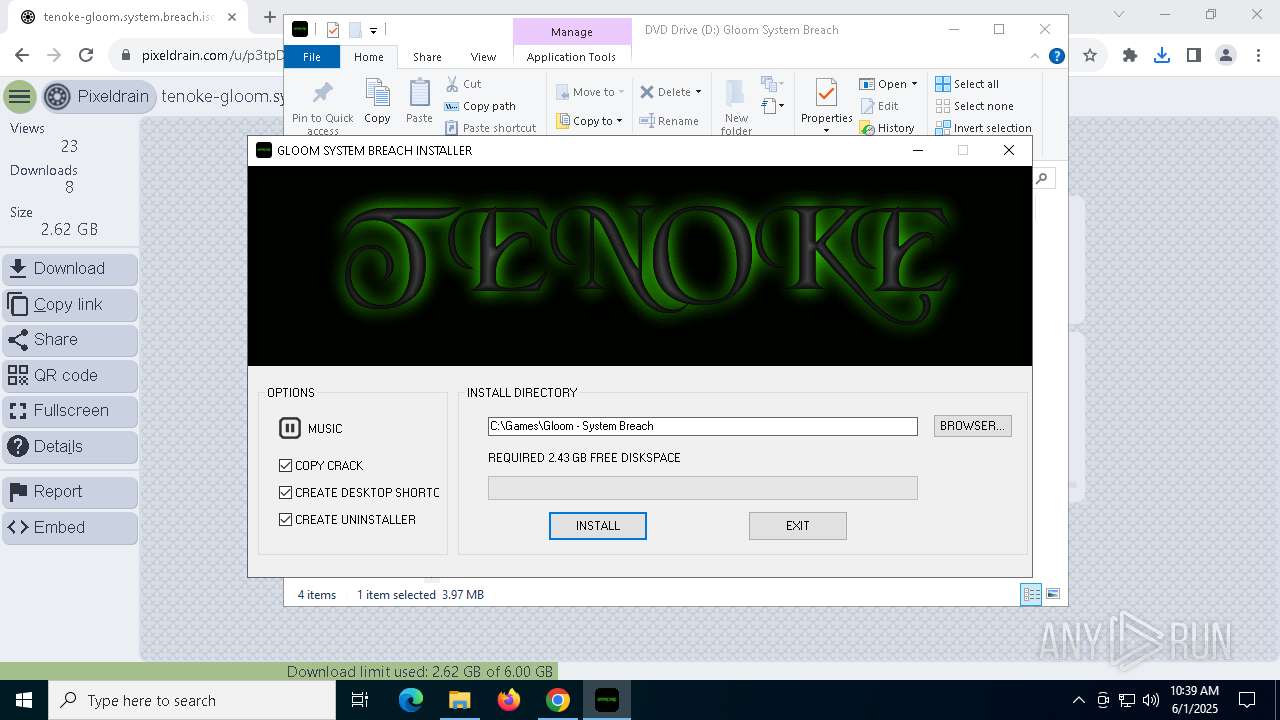Open the Application Tools tab
The width and height of the screenshot is (1280, 720).
[x=571, y=57]
